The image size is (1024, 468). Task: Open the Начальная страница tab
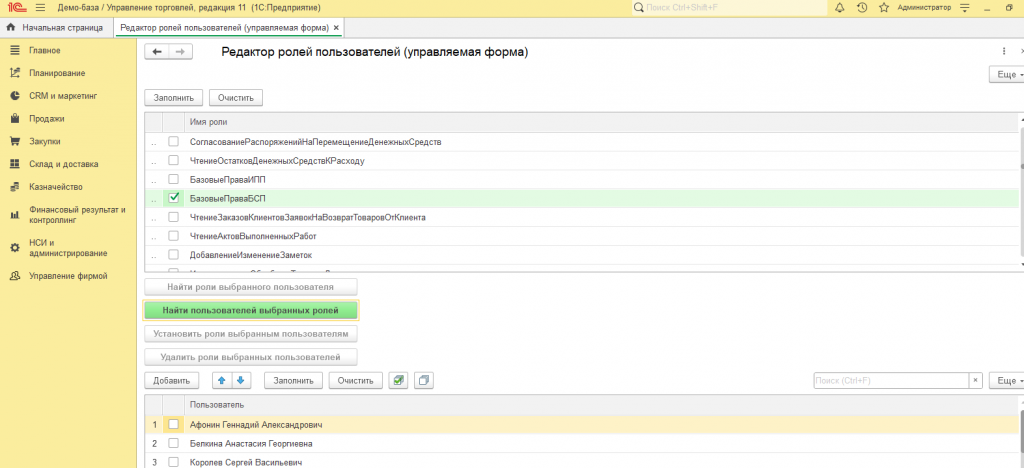point(56,28)
